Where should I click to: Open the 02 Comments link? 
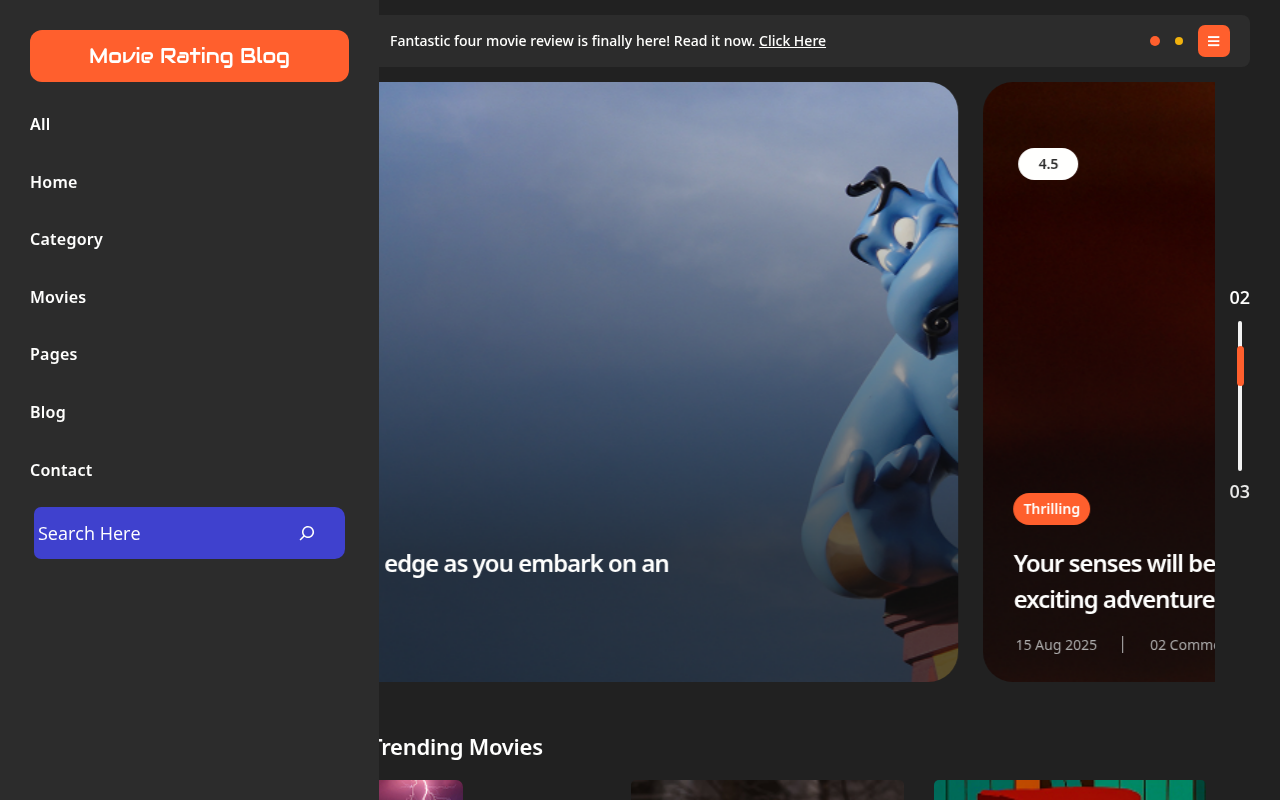click(1182, 645)
